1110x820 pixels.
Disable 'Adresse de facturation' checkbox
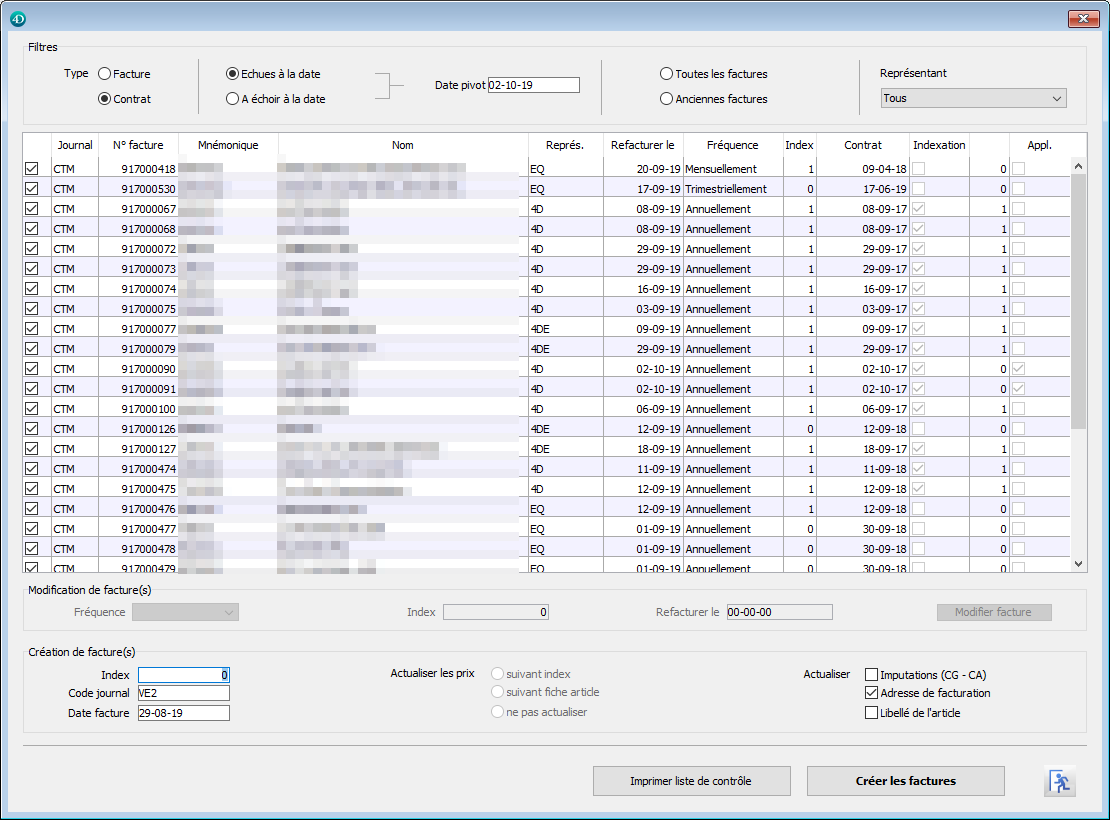click(x=872, y=693)
